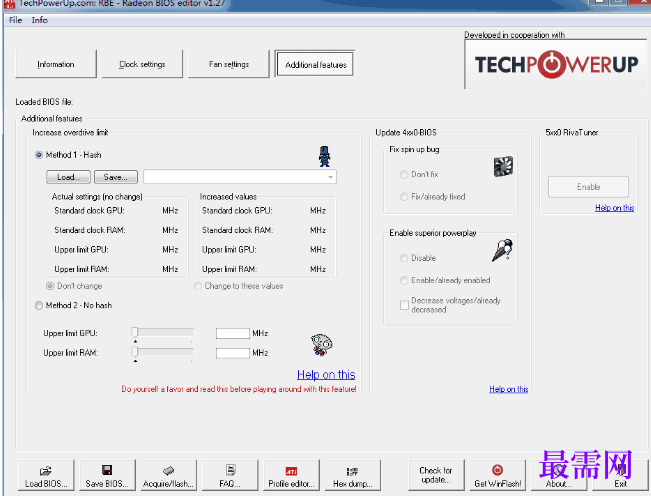Open the Fan settings tab
This screenshot has height=496, width=651.
(229, 64)
